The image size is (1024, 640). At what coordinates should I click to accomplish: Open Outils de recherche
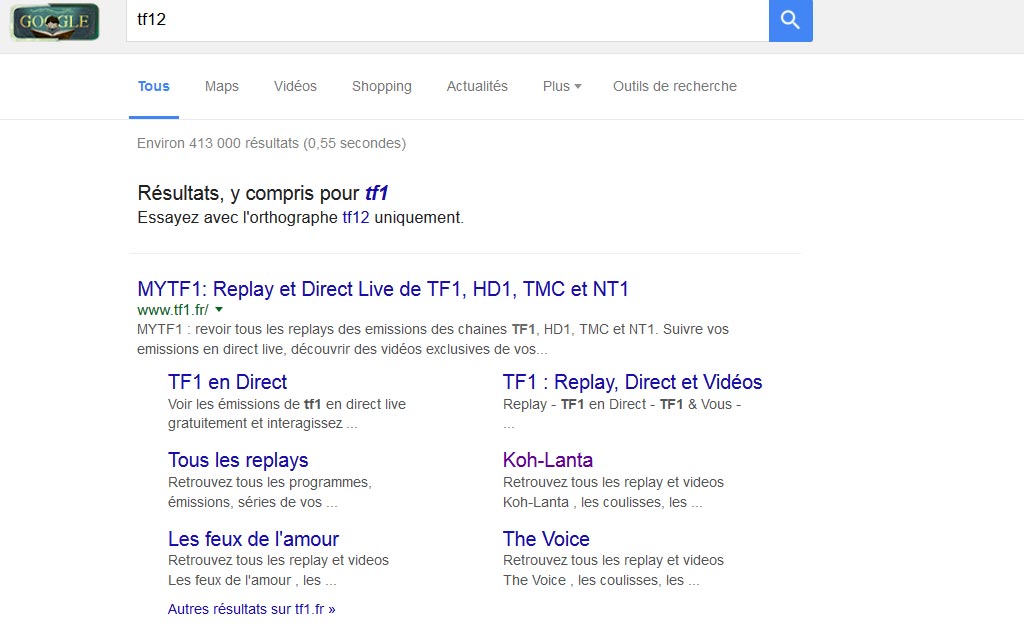(x=675, y=86)
